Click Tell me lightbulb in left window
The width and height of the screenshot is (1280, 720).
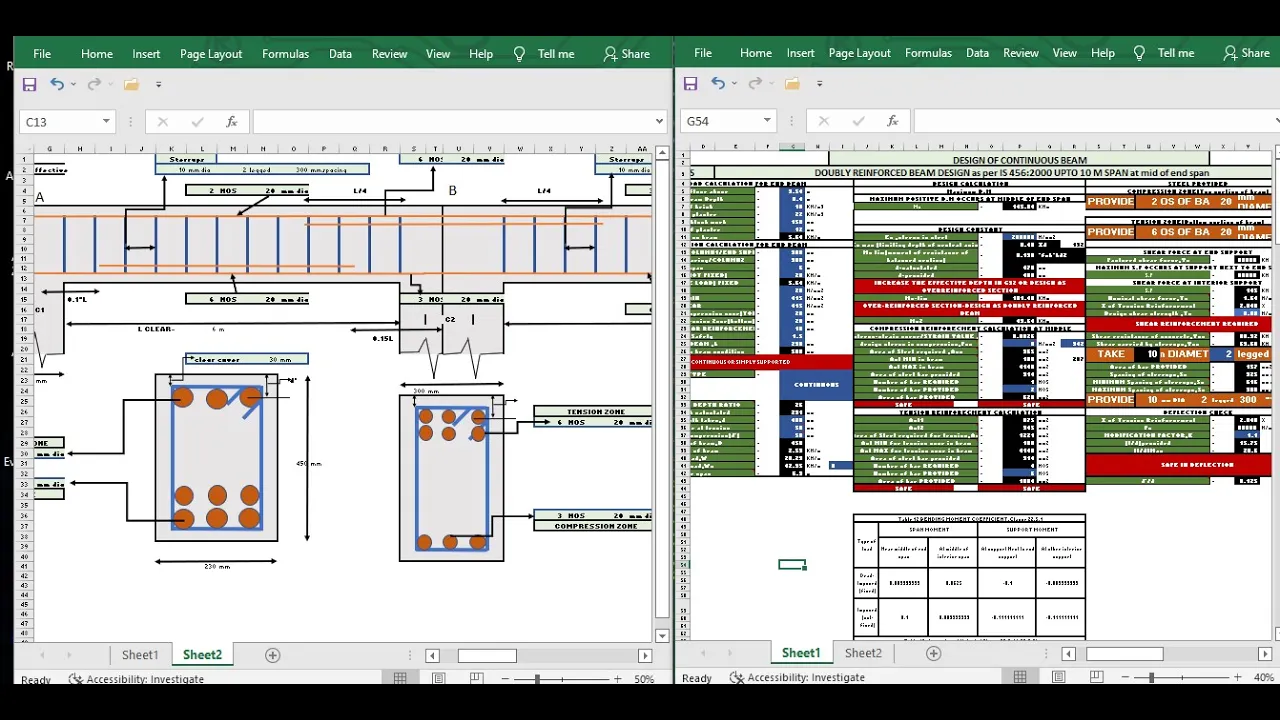tap(519, 54)
